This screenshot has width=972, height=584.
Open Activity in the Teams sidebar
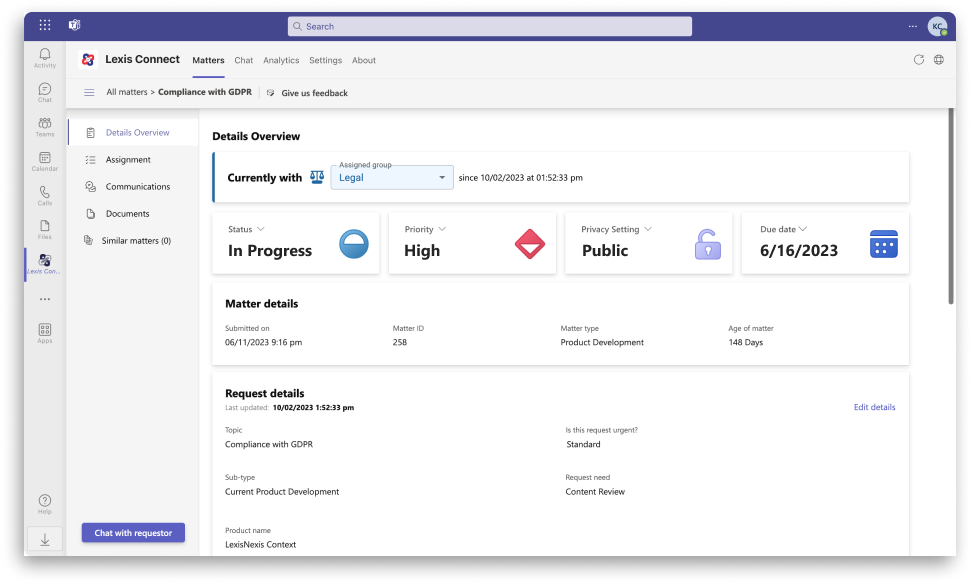[x=45, y=58]
